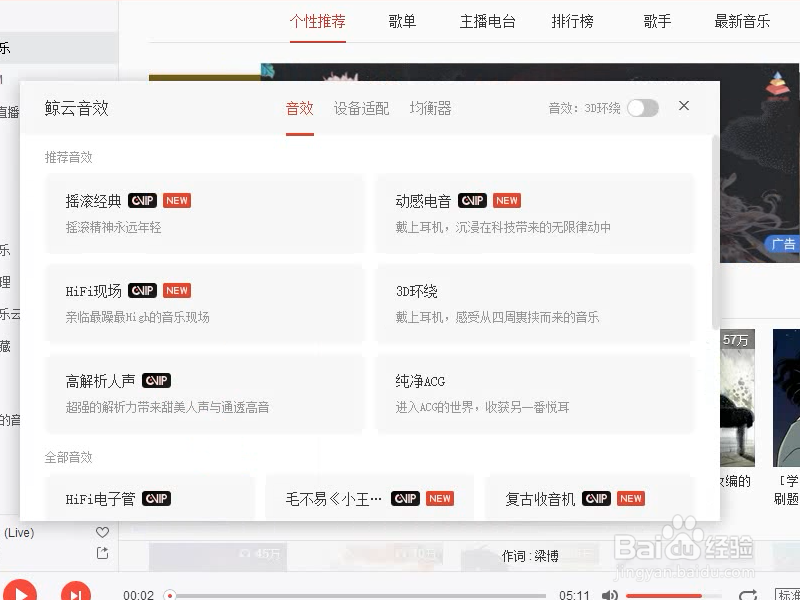Click the 05:11 total duration text
Viewport: 800px width, 600px height.
(574, 595)
